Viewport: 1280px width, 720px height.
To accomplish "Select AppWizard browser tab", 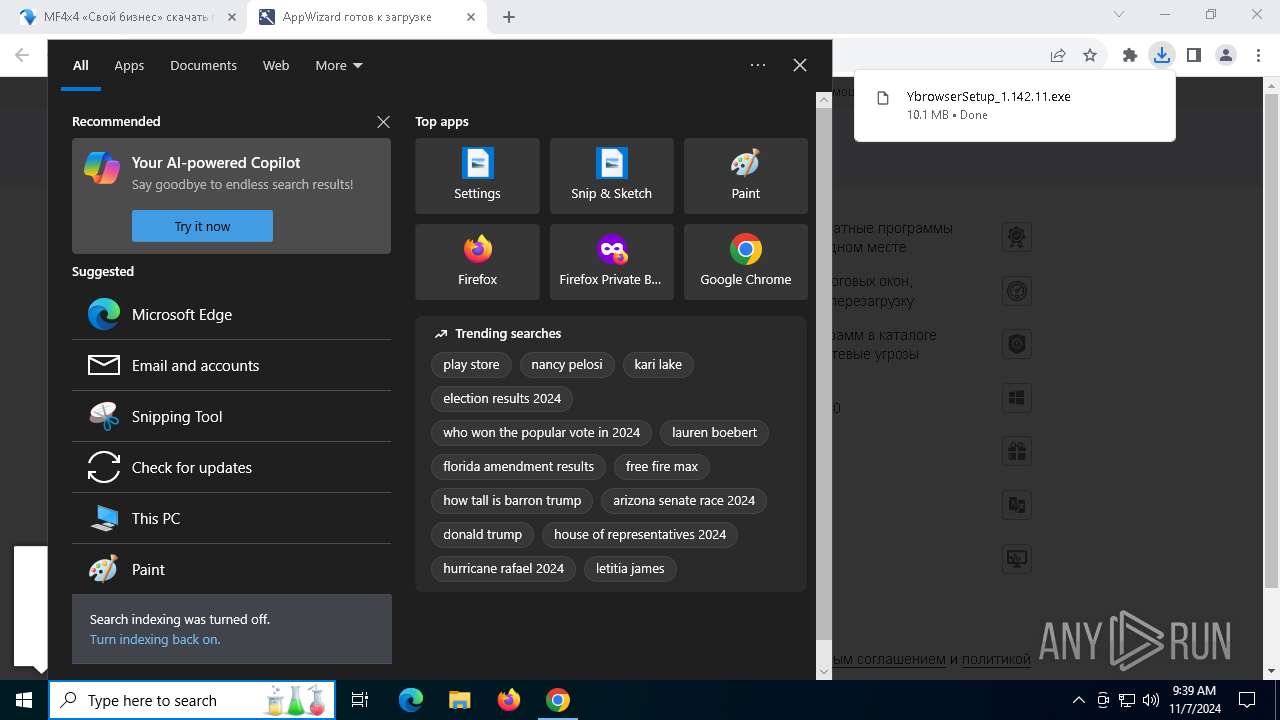I will (366, 17).
